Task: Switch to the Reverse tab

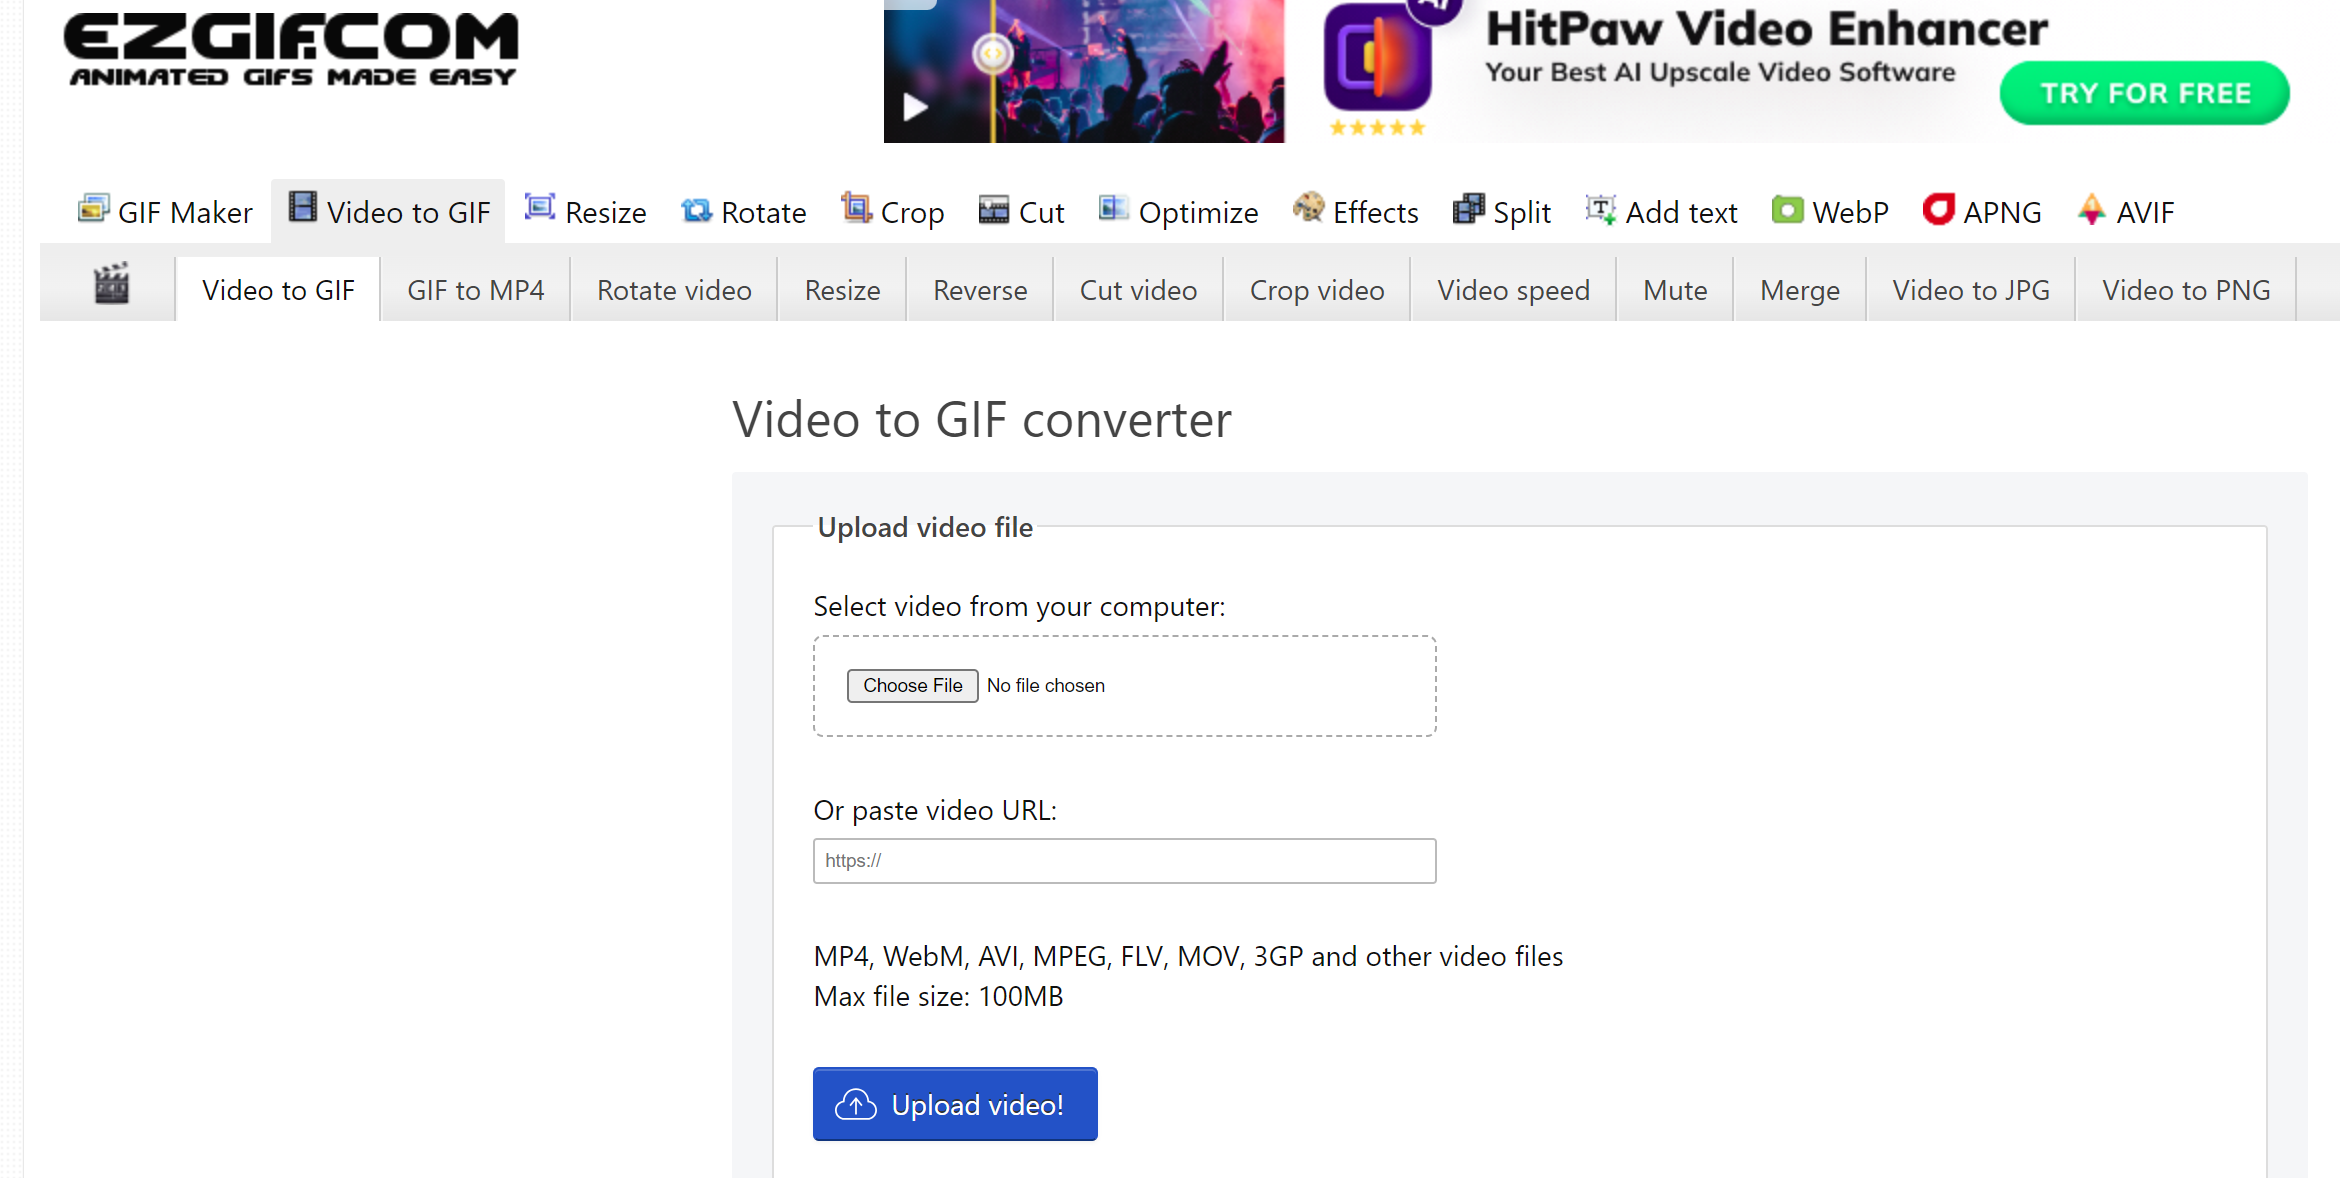Action: pyautogui.click(x=980, y=289)
